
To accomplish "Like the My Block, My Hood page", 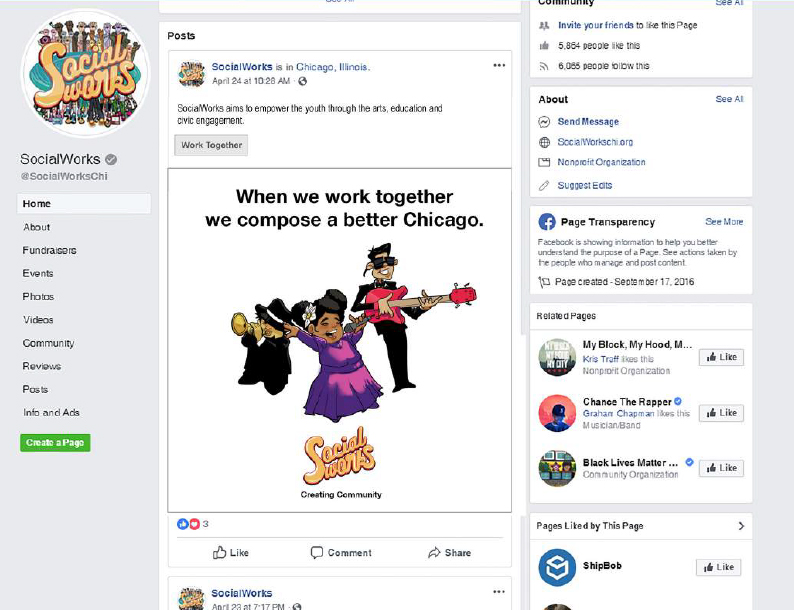I will tap(721, 357).
